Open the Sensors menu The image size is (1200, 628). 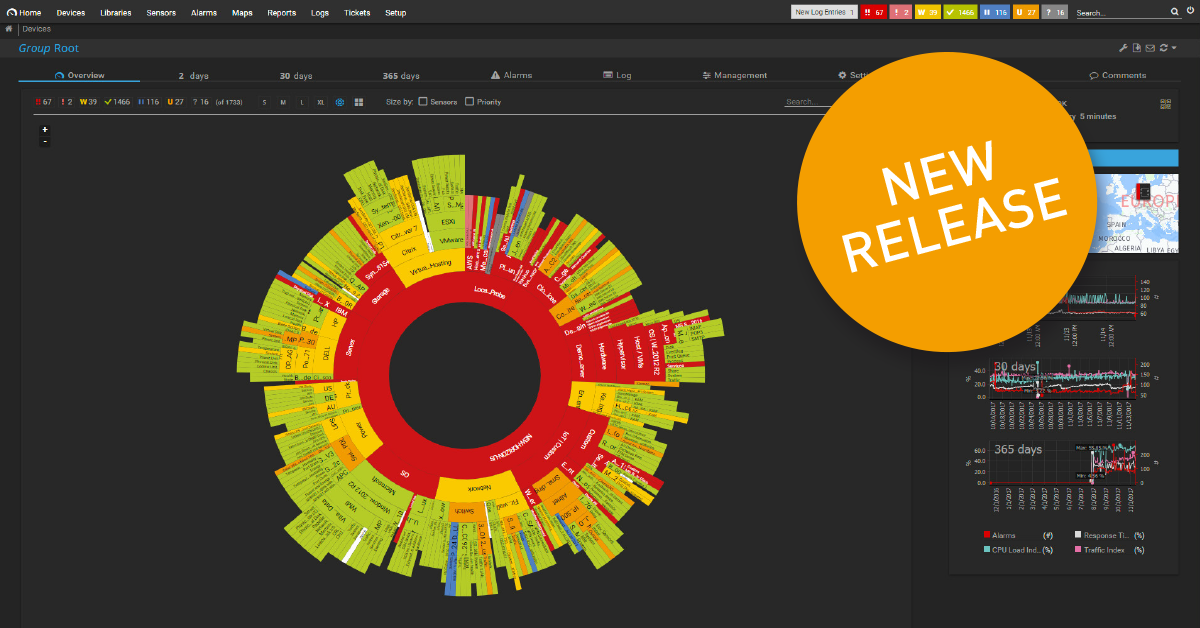pyautogui.click(x=162, y=13)
